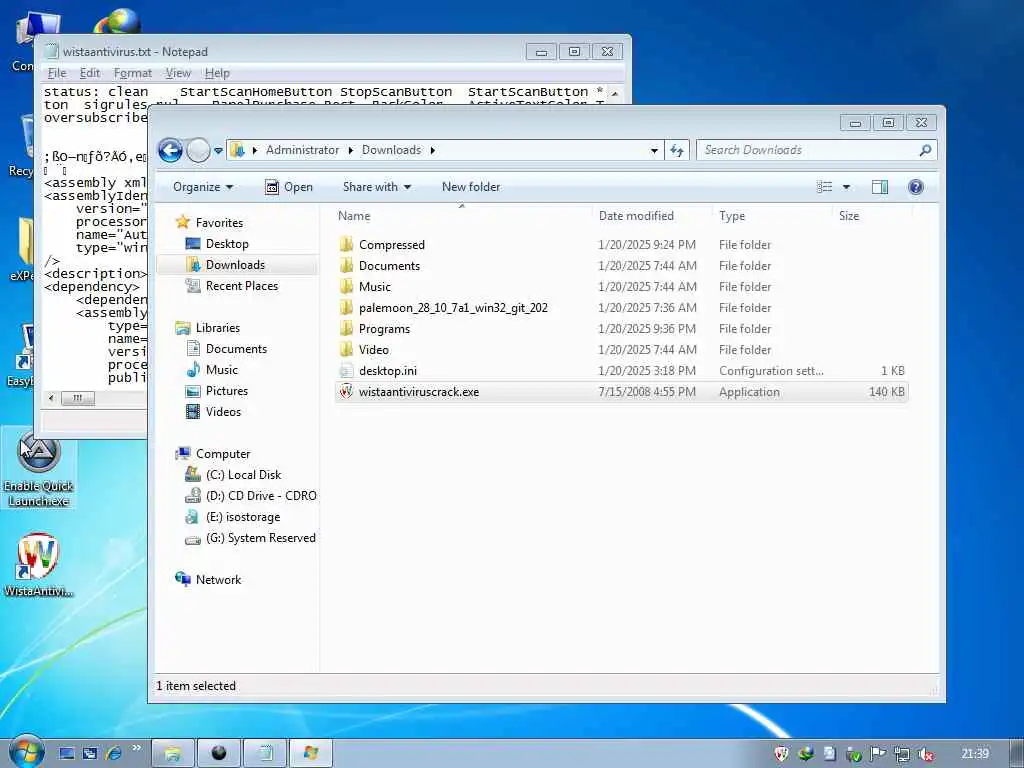Refresh the Downloads folder view
Screen dimensions: 1024x768
677,151
